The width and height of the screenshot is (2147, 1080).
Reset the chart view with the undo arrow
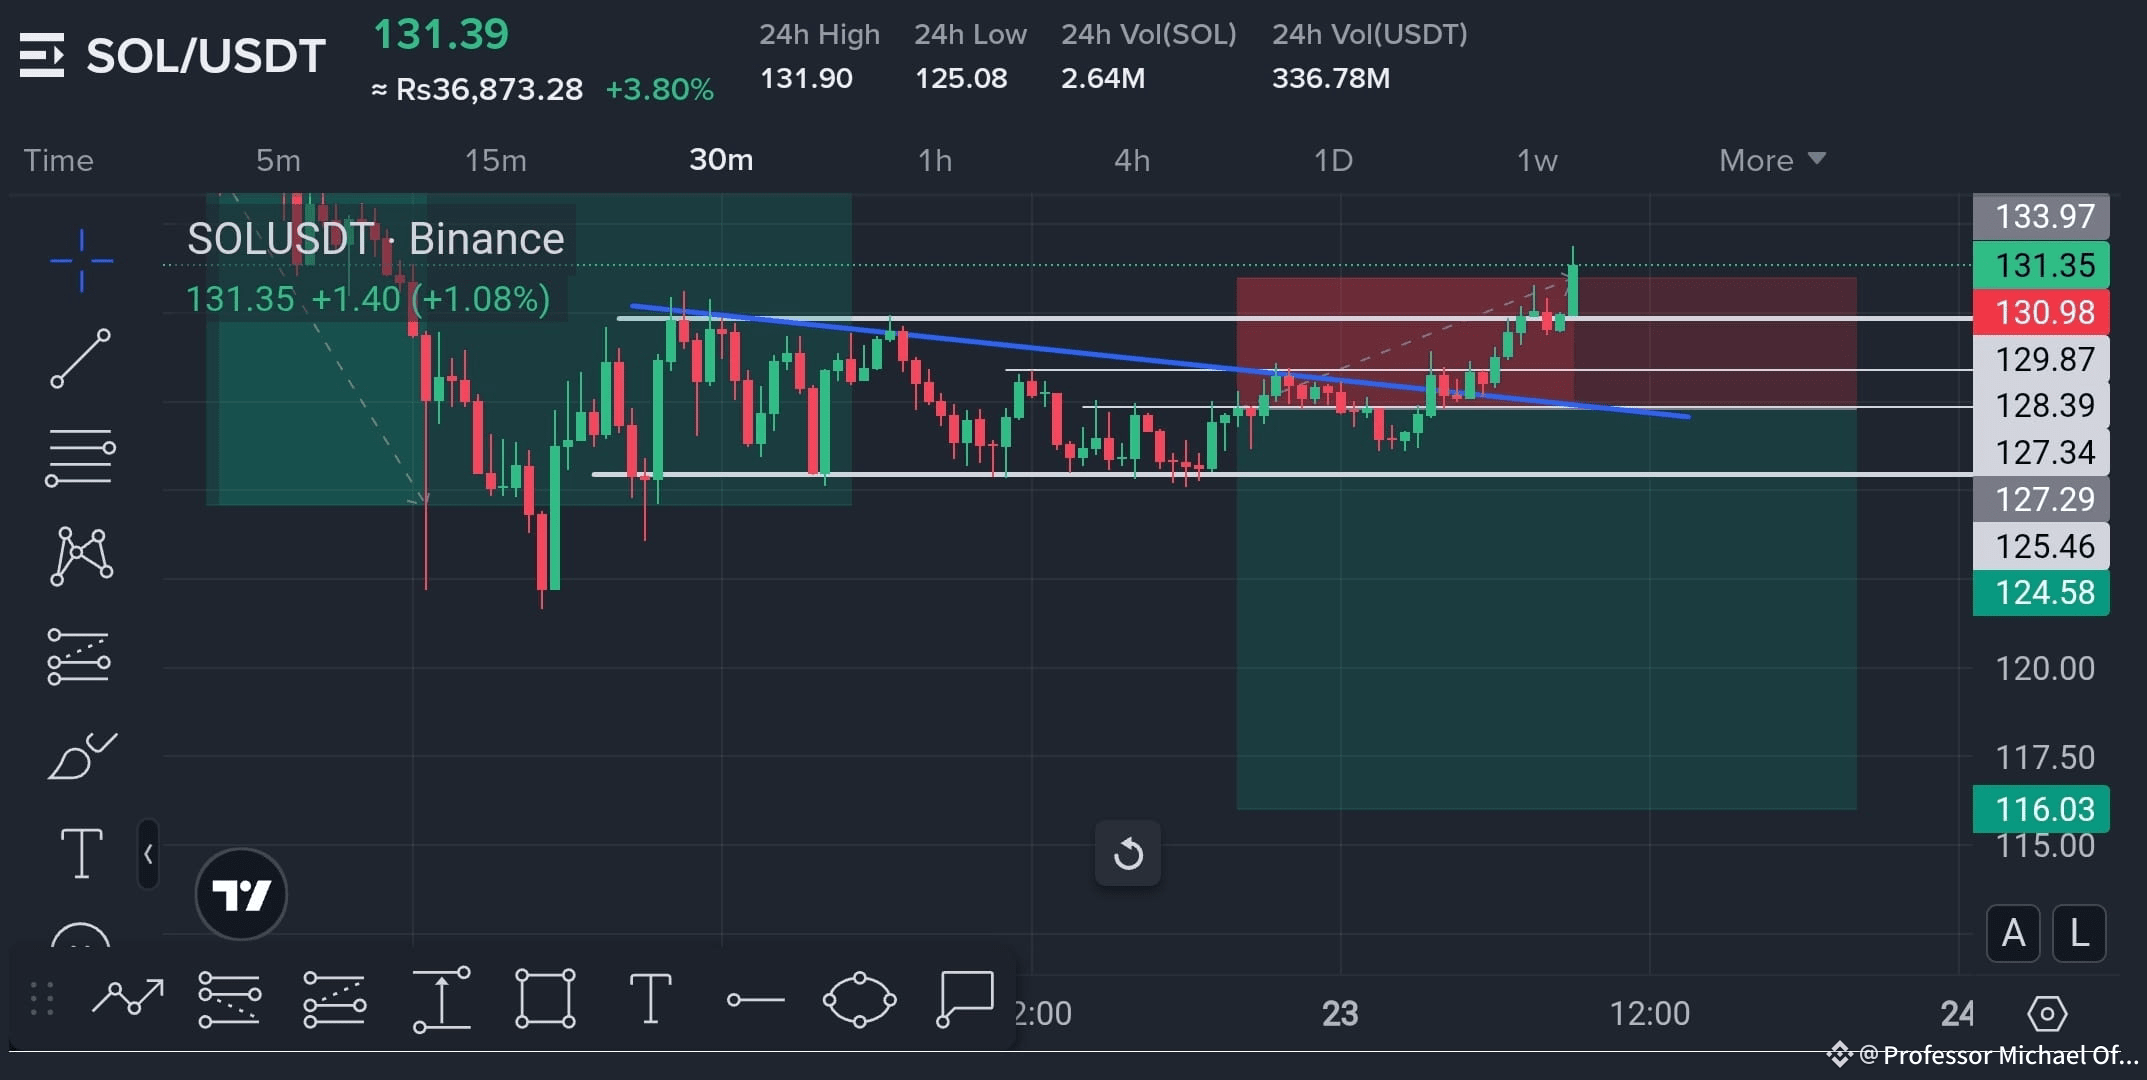tap(1128, 853)
